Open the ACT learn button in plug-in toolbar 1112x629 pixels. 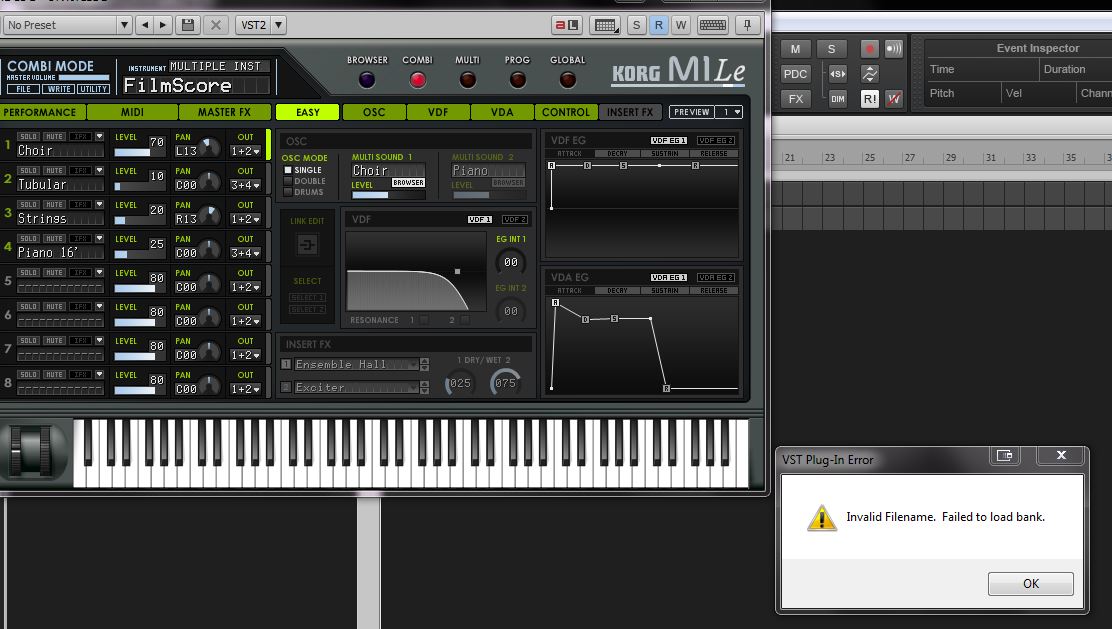click(567, 26)
